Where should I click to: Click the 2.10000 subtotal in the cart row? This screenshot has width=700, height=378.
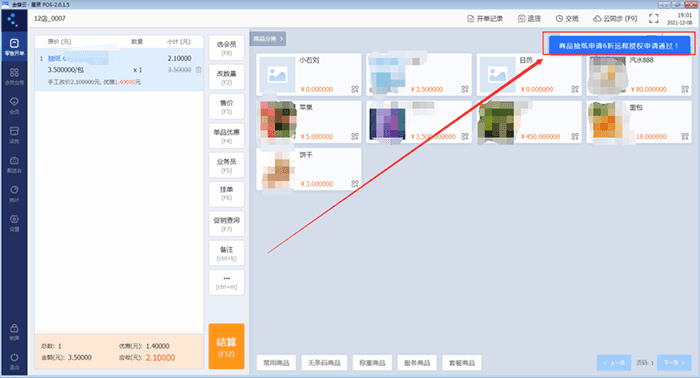(179, 58)
